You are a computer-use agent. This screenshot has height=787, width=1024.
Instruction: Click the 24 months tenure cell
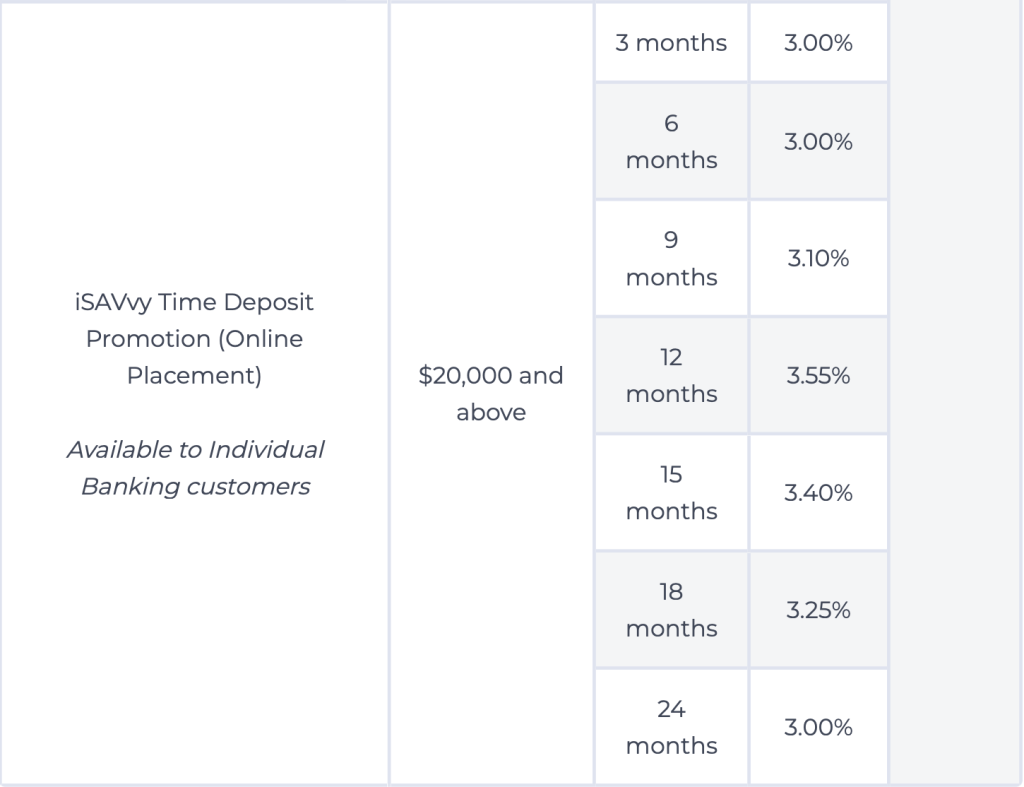coord(671,727)
